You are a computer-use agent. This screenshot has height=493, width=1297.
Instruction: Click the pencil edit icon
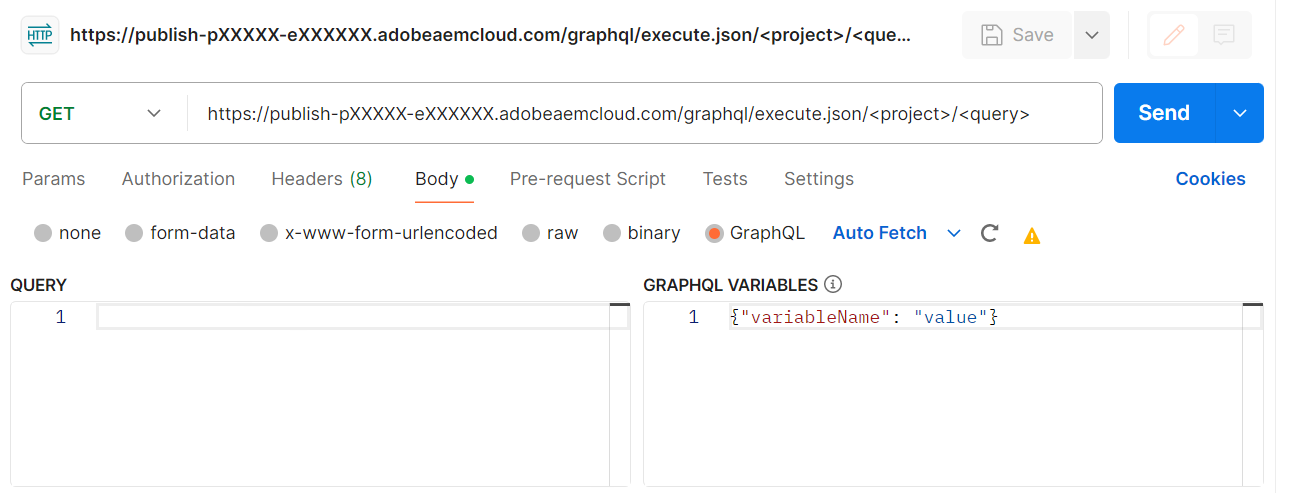[x=1173, y=35]
